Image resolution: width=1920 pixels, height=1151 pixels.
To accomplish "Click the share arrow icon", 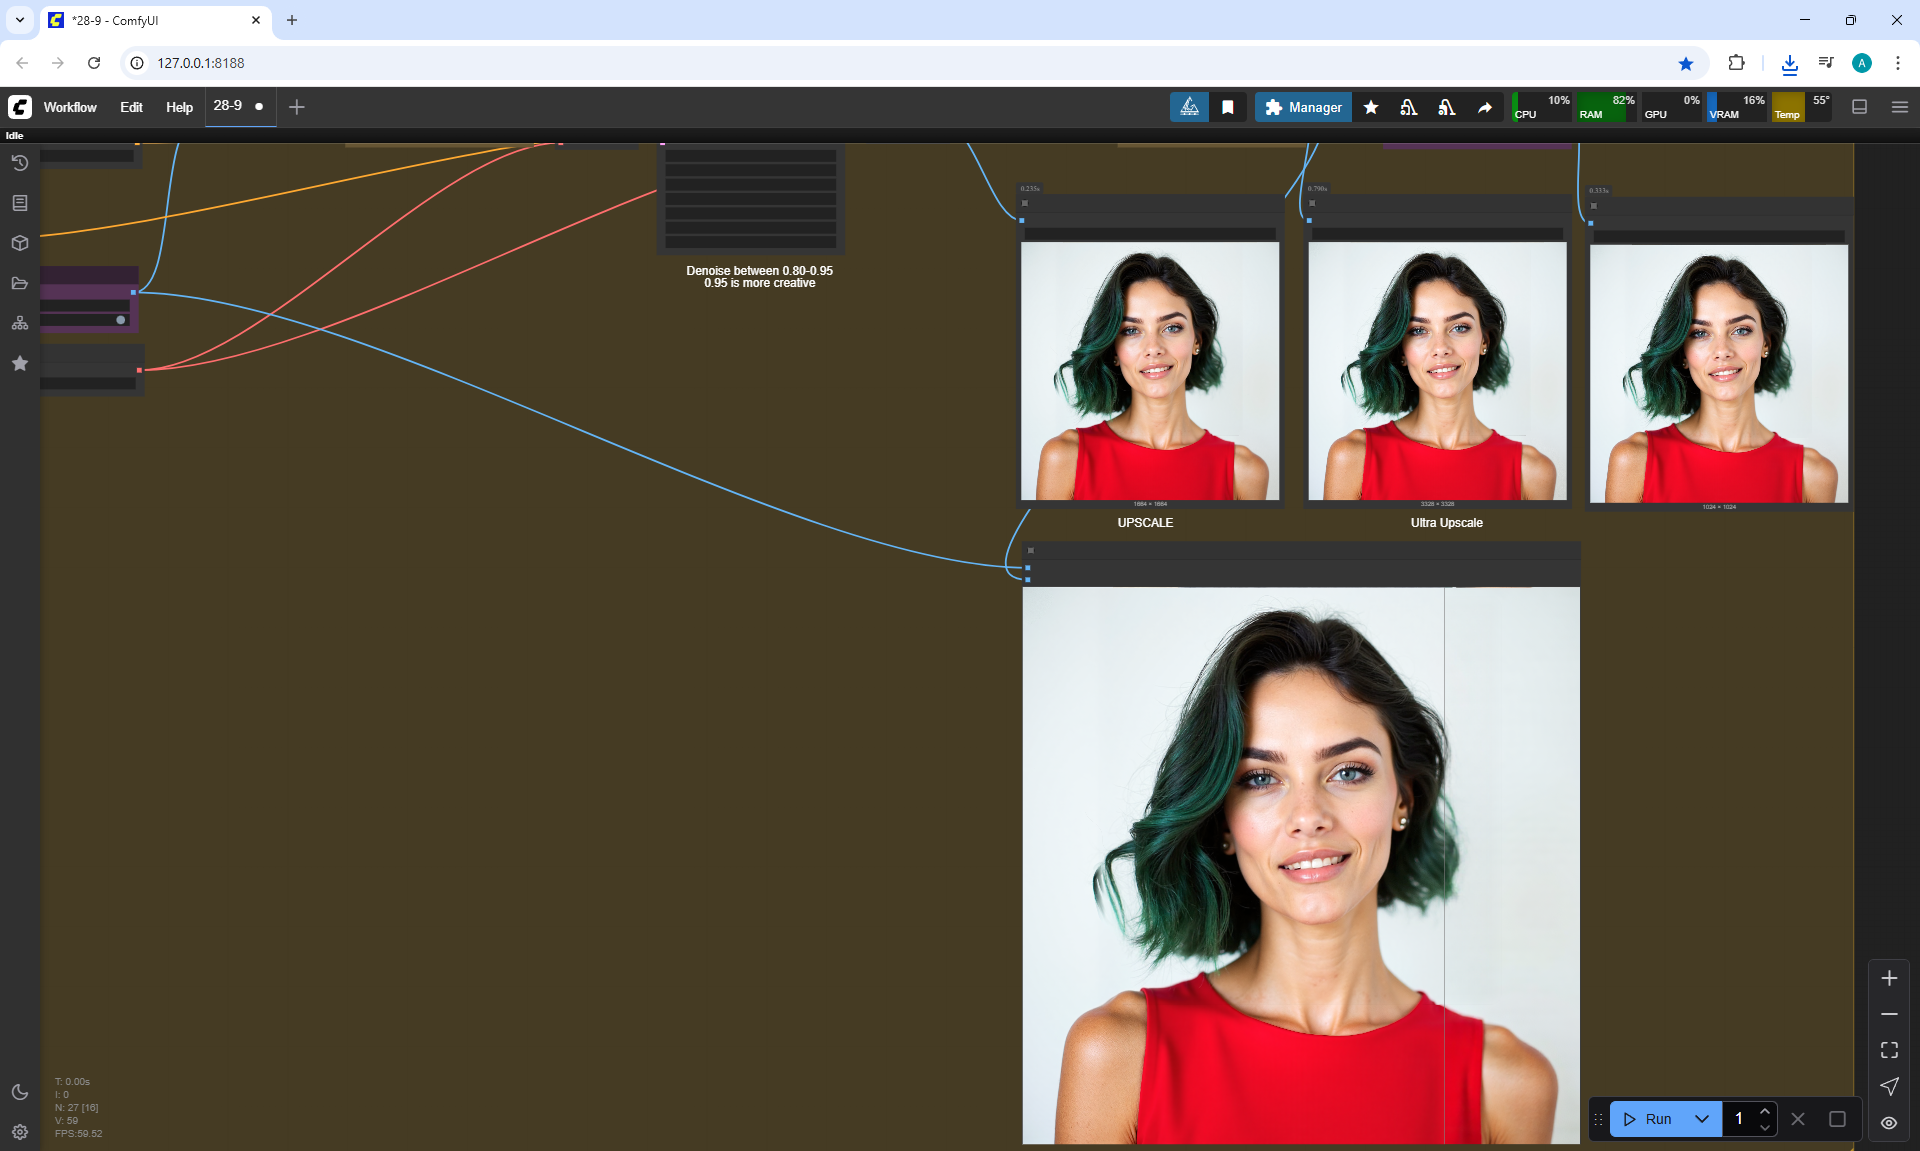I will 1485,107.
